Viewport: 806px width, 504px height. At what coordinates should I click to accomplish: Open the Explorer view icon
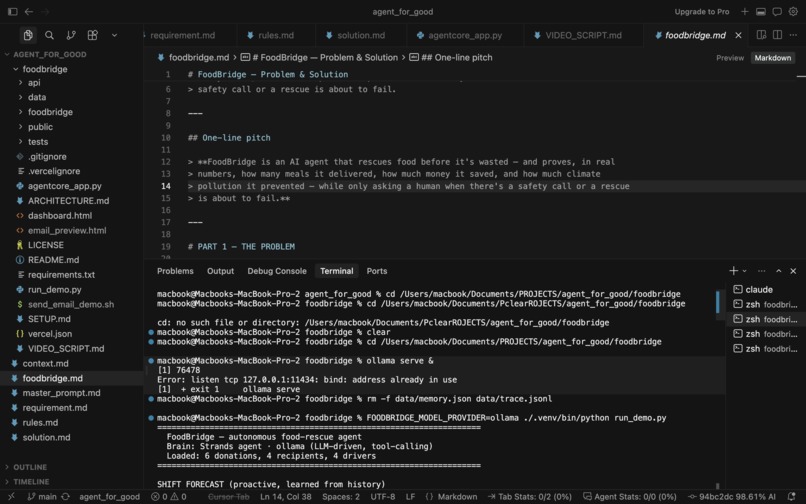[x=28, y=35]
